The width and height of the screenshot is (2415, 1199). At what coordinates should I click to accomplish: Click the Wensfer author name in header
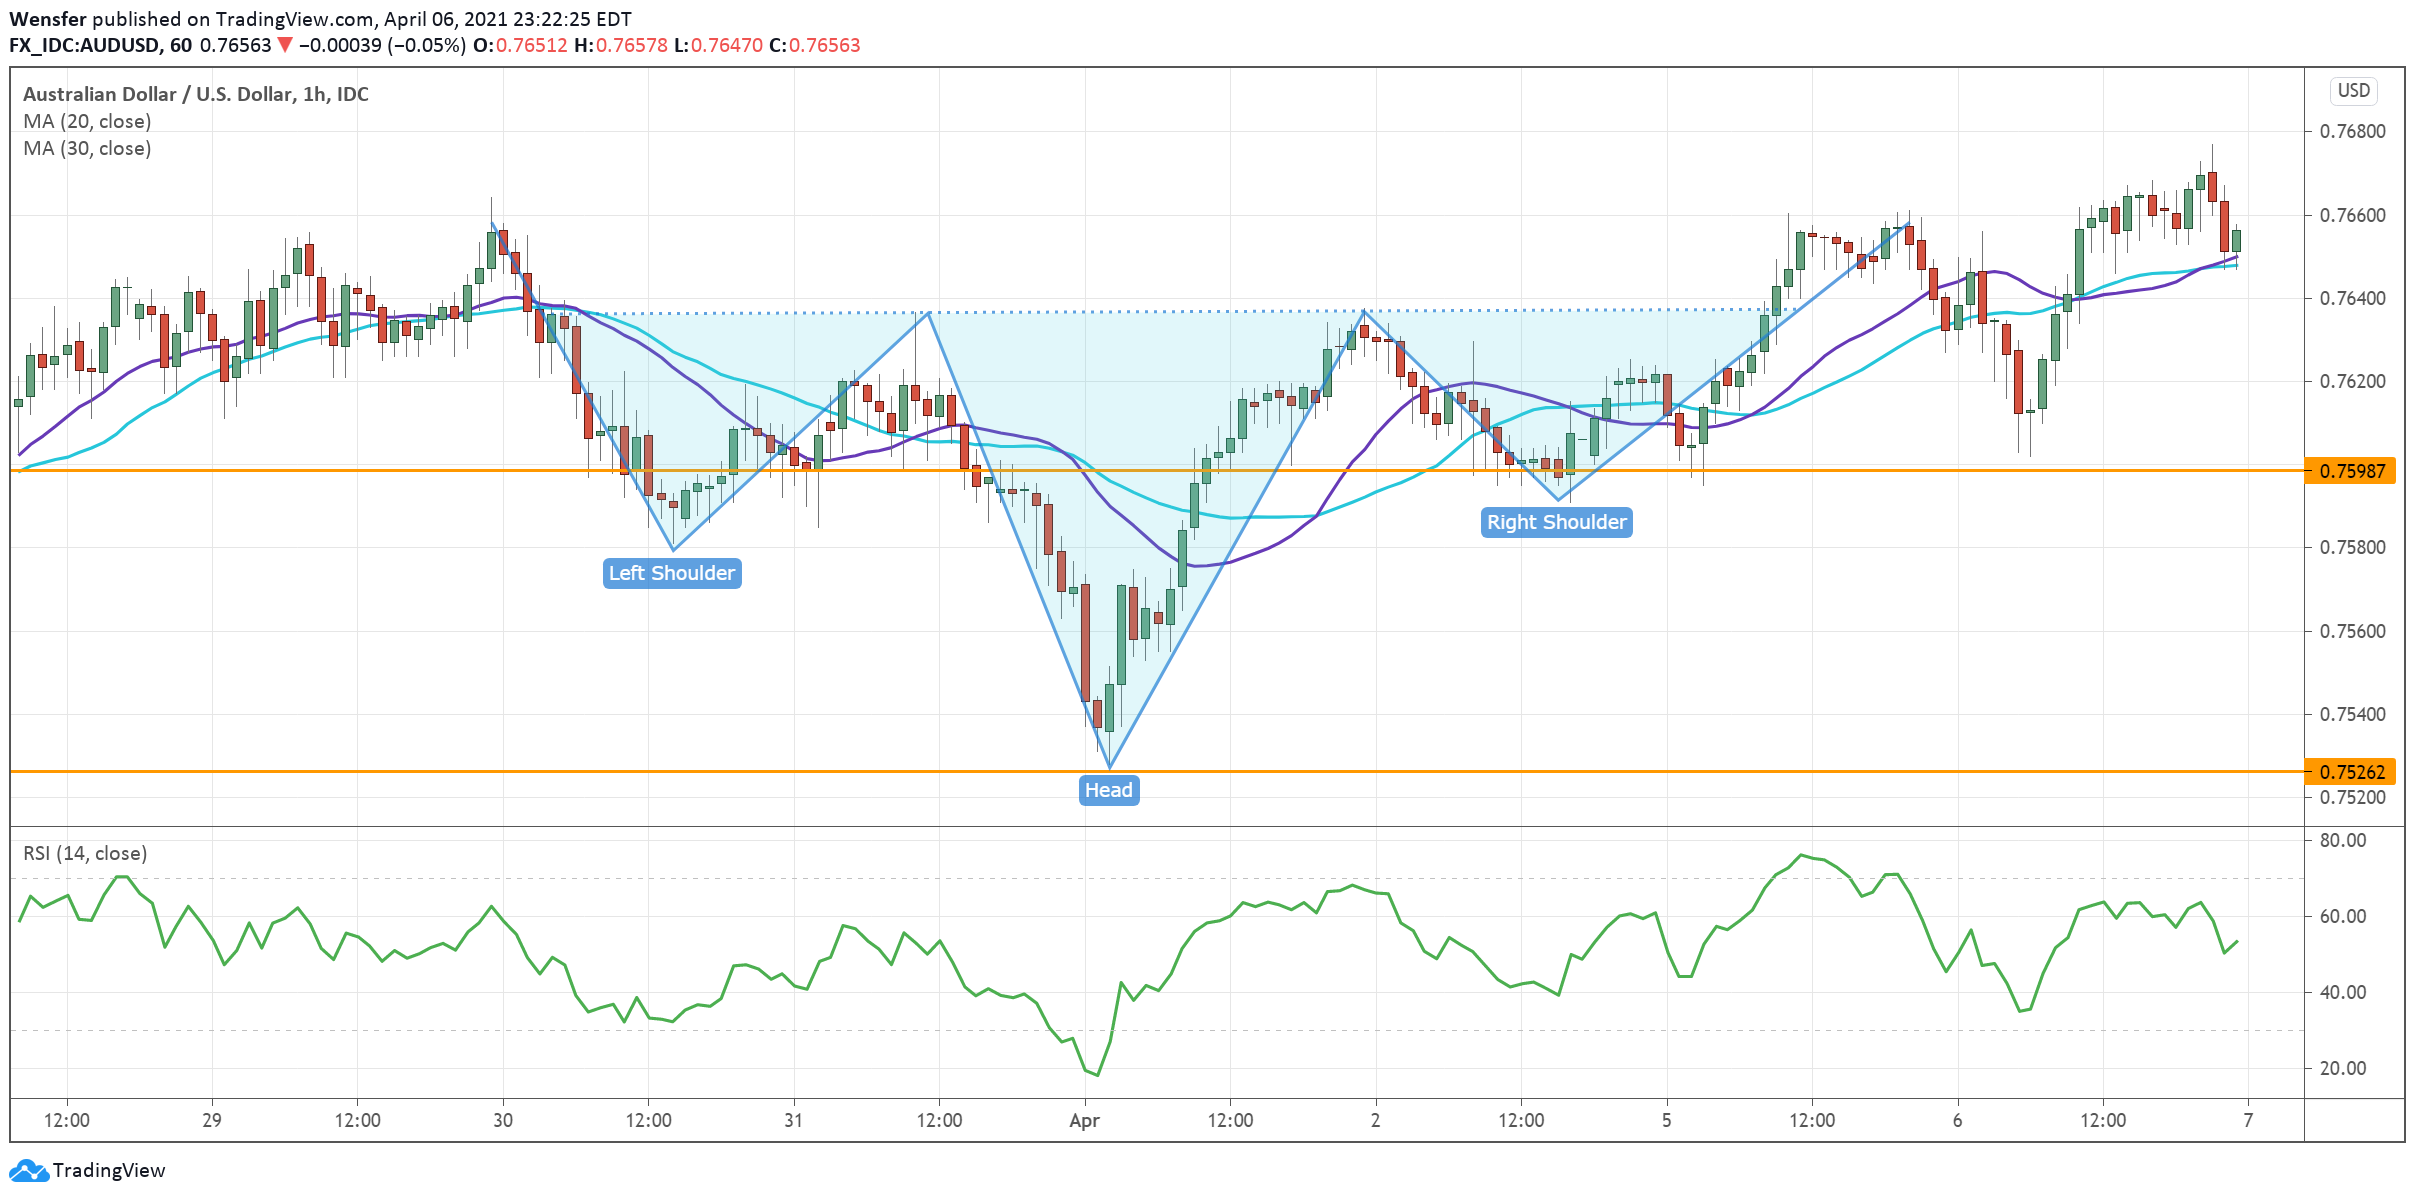(47, 19)
